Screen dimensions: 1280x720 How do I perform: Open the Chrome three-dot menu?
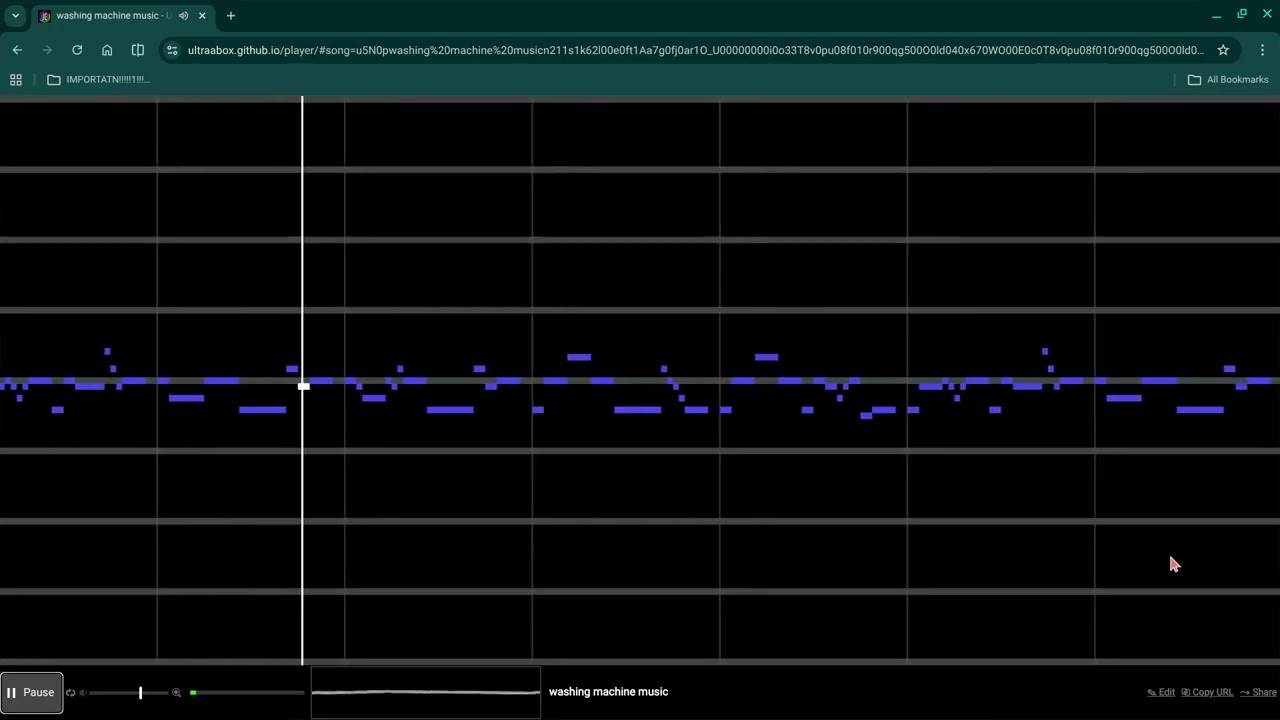pos(1262,50)
